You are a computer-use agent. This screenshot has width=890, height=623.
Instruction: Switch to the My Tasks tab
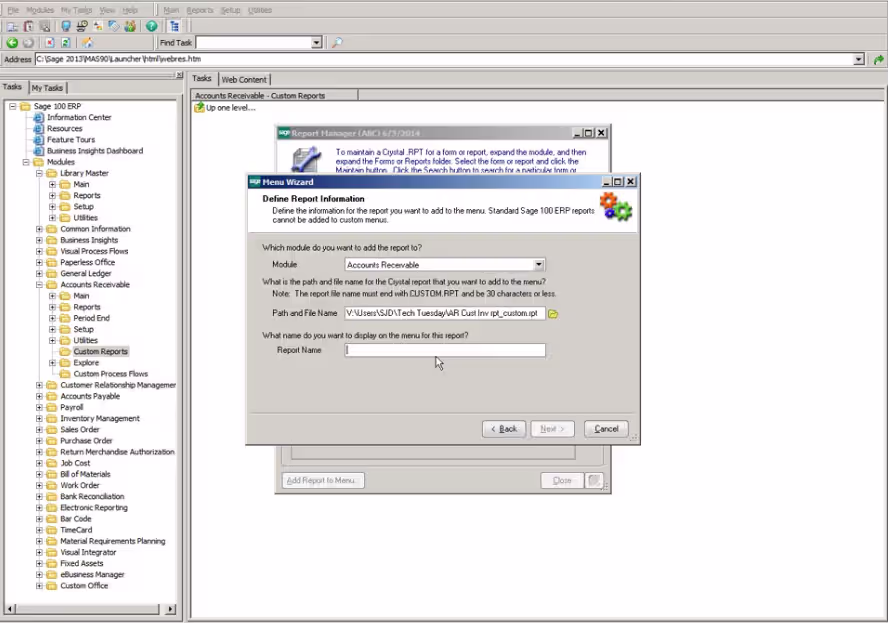47,88
